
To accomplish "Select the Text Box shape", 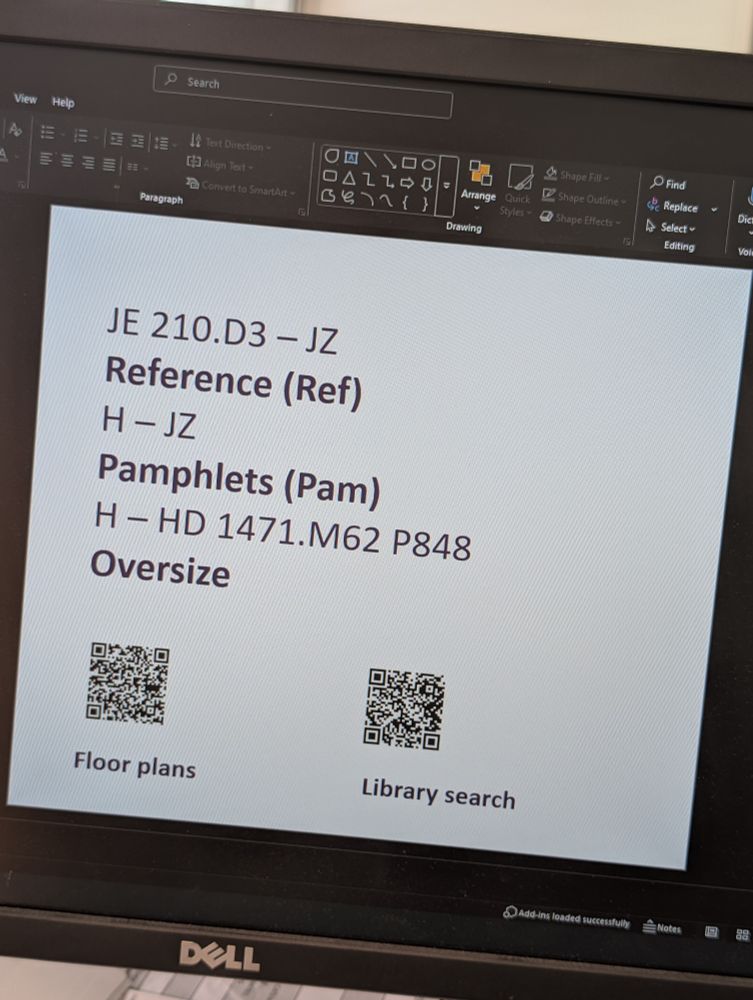I will (351, 157).
